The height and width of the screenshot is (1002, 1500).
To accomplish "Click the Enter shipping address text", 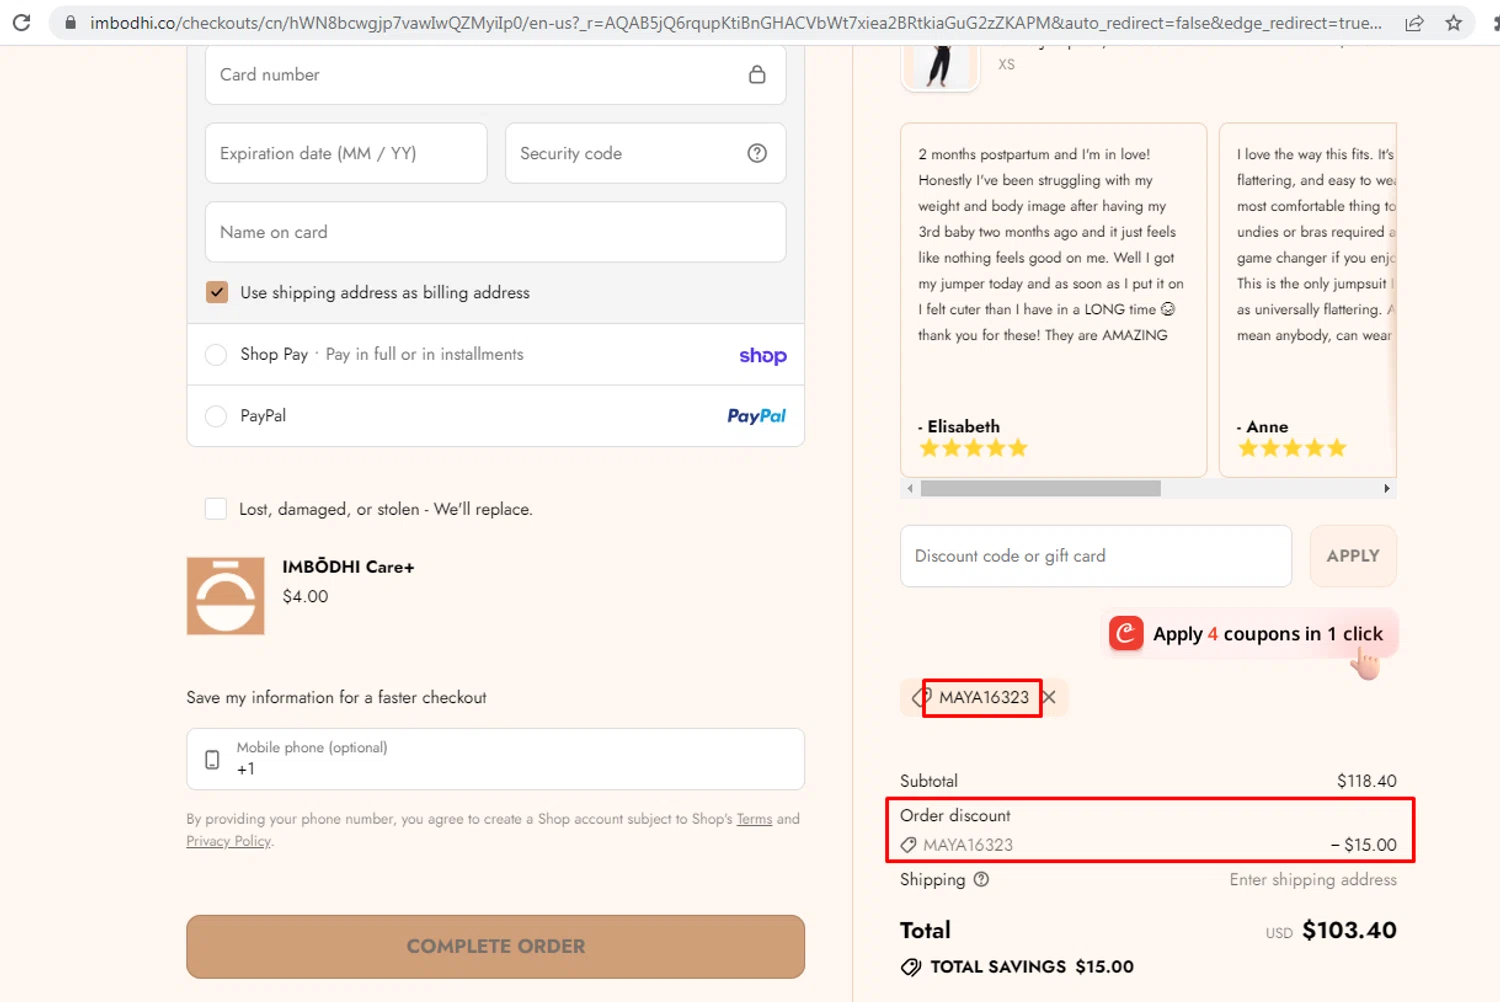I will click(x=1313, y=880).
